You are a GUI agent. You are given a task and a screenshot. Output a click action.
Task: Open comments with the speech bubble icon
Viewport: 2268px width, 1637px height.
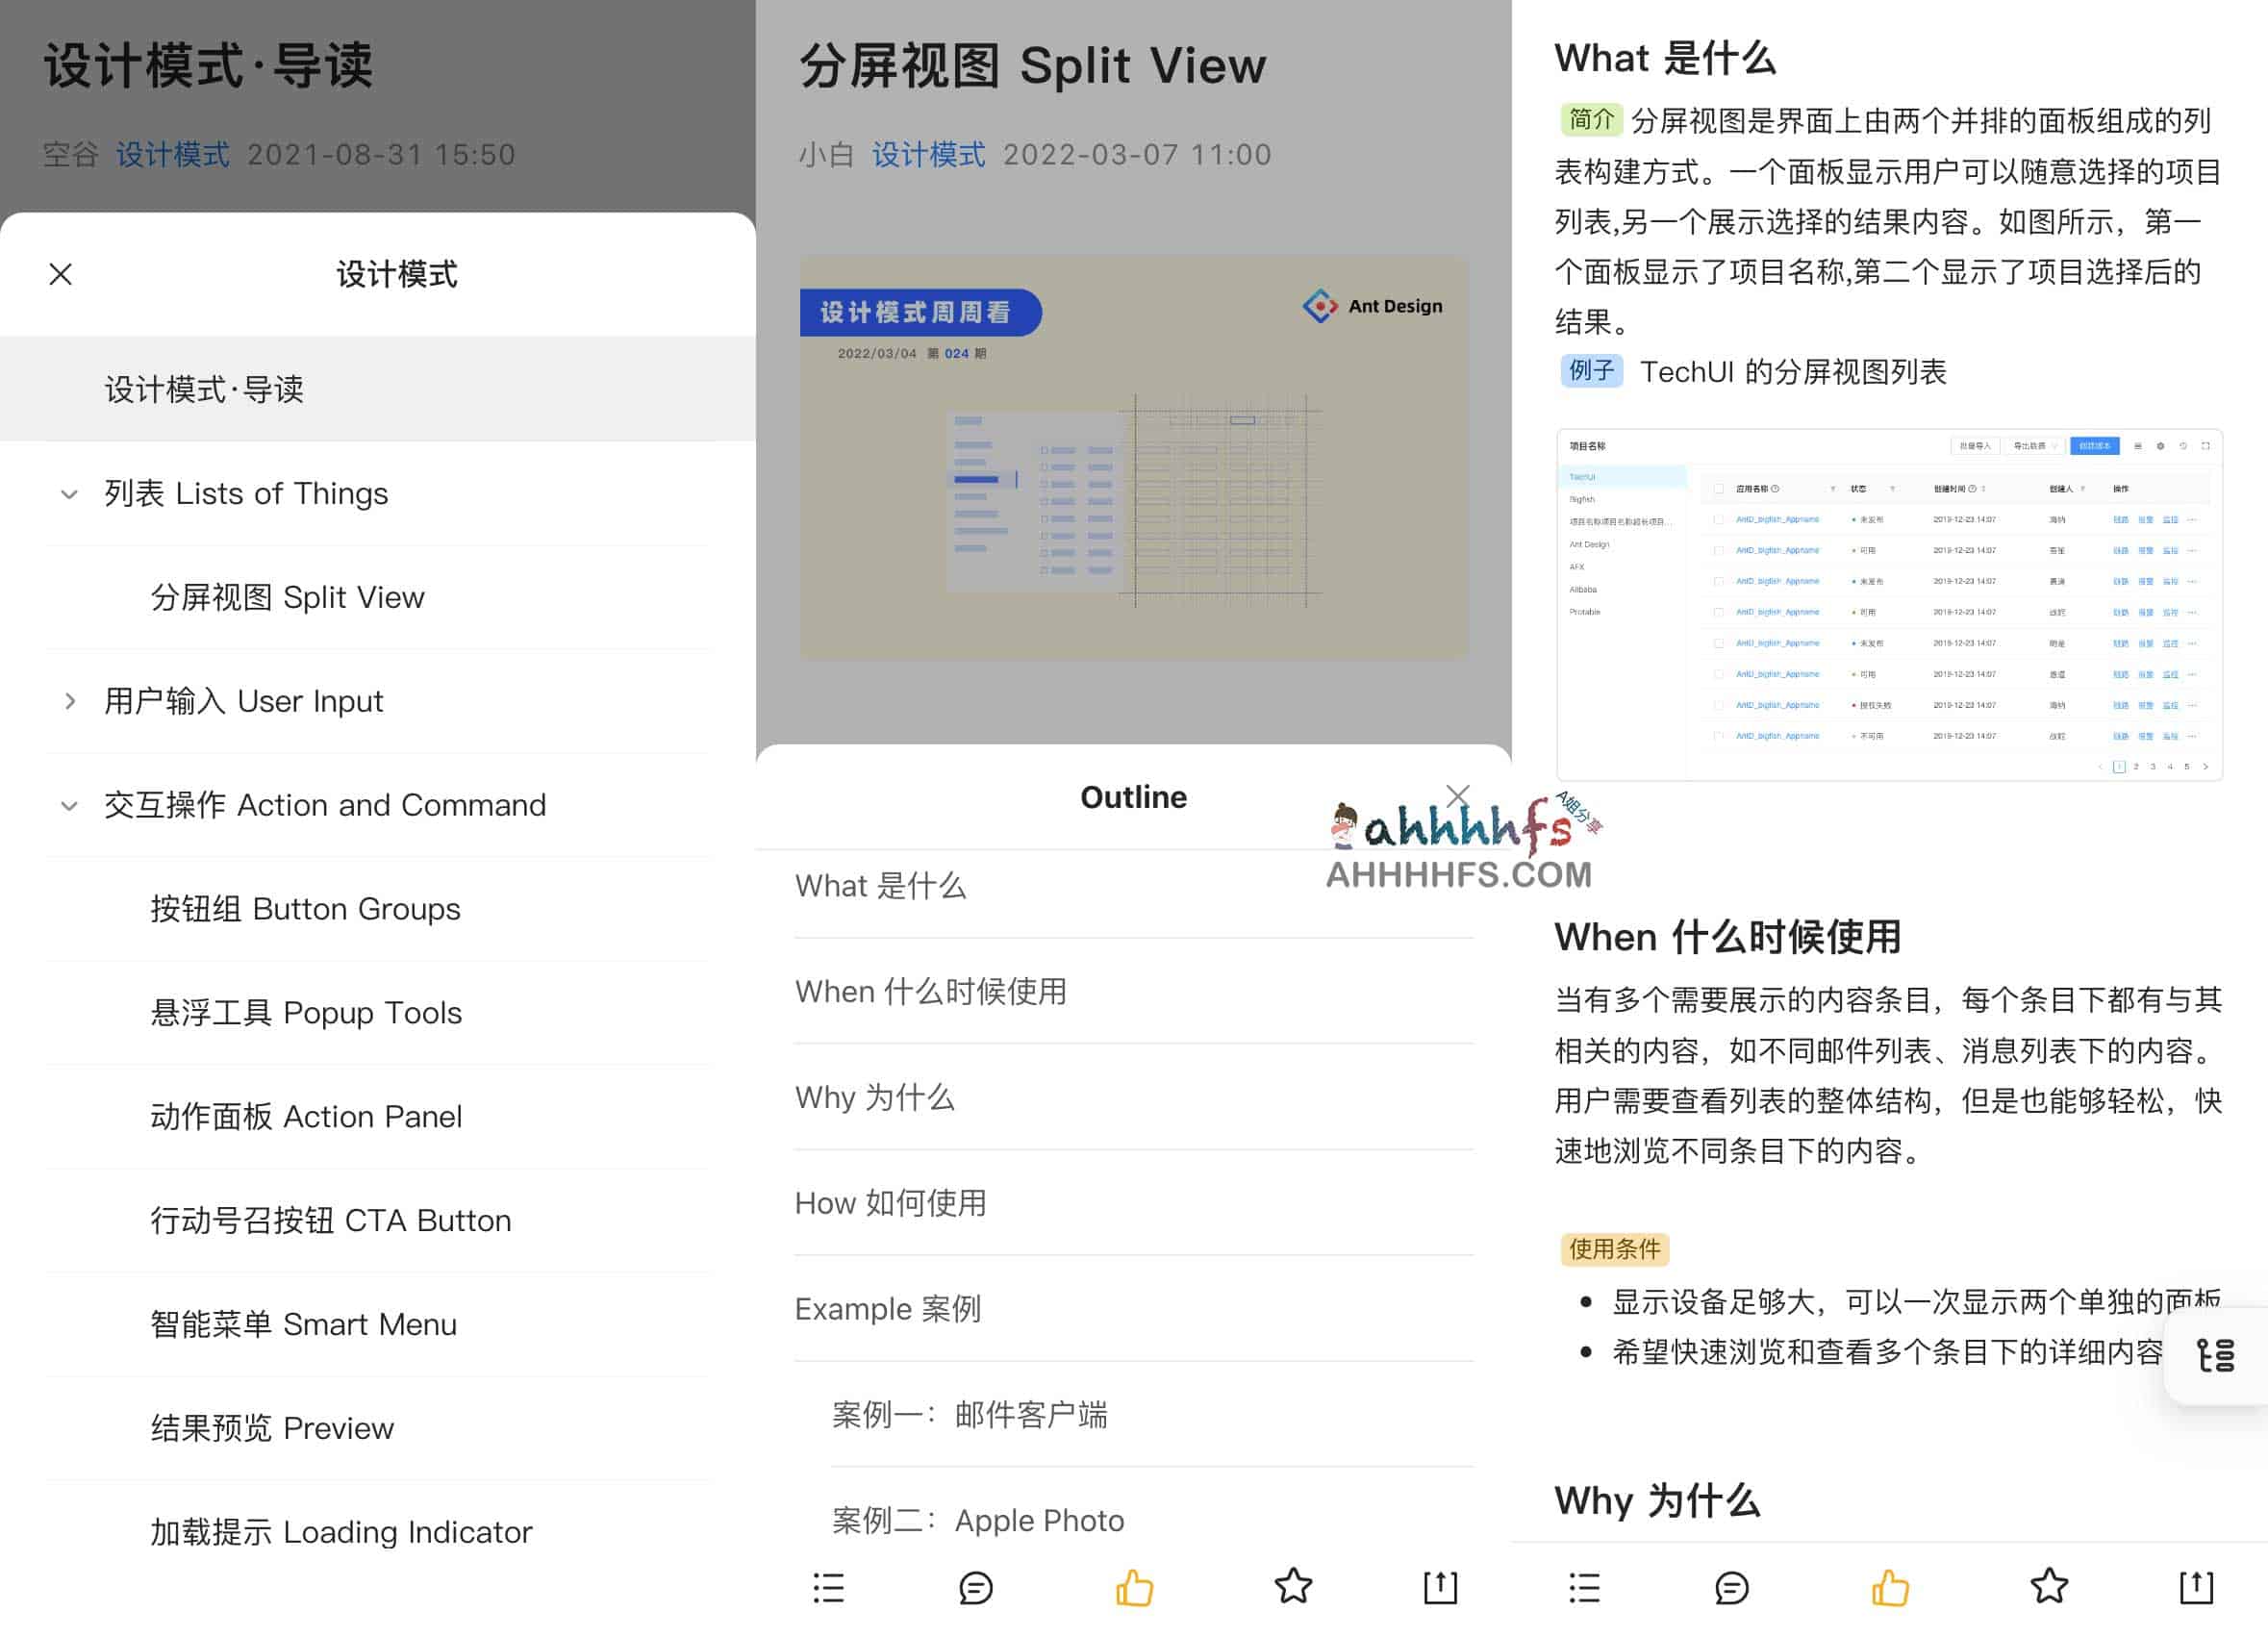(974, 1588)
